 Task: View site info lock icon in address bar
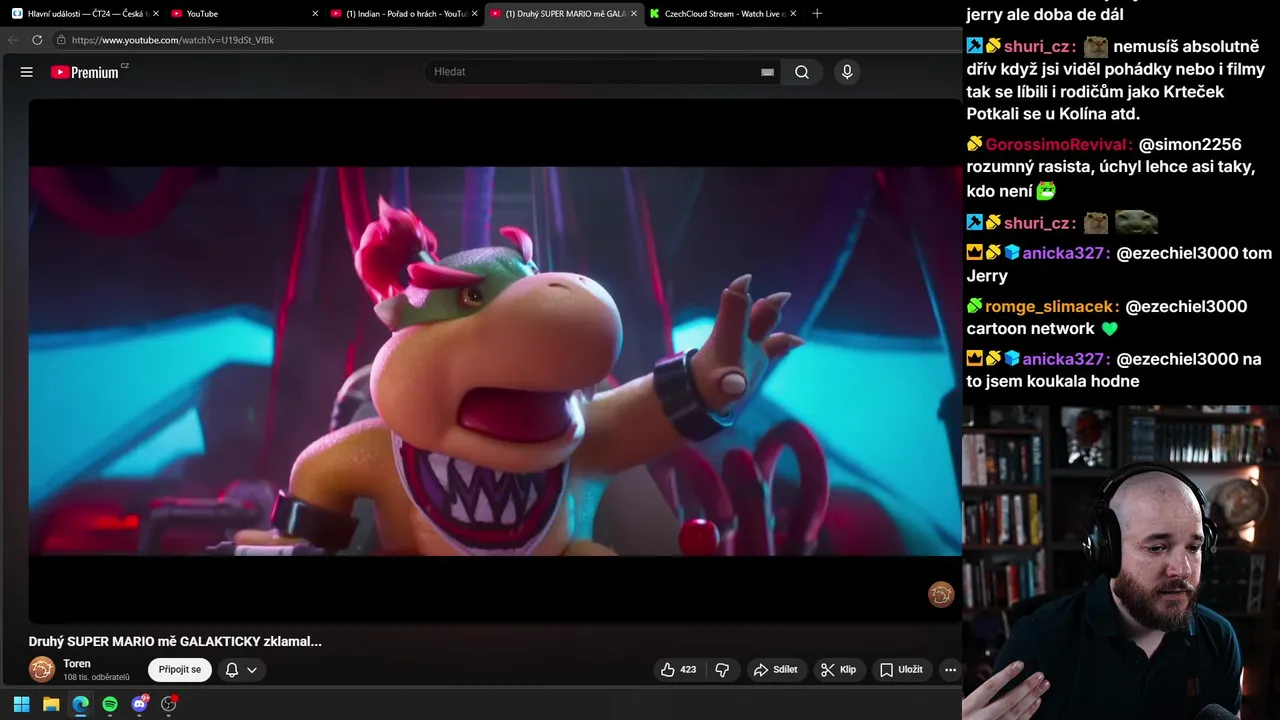click(x=61, y=40)
